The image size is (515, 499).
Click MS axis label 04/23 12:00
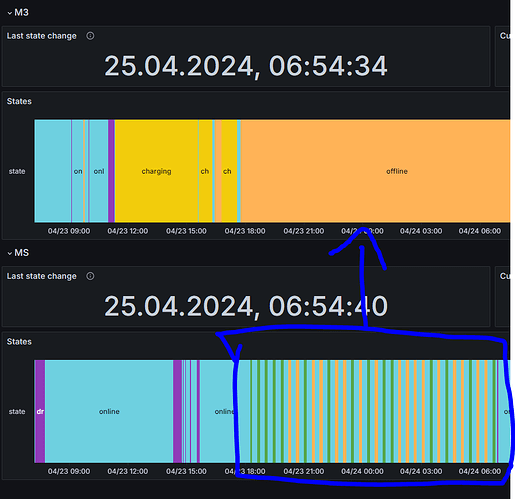click(x=128, y=471)
